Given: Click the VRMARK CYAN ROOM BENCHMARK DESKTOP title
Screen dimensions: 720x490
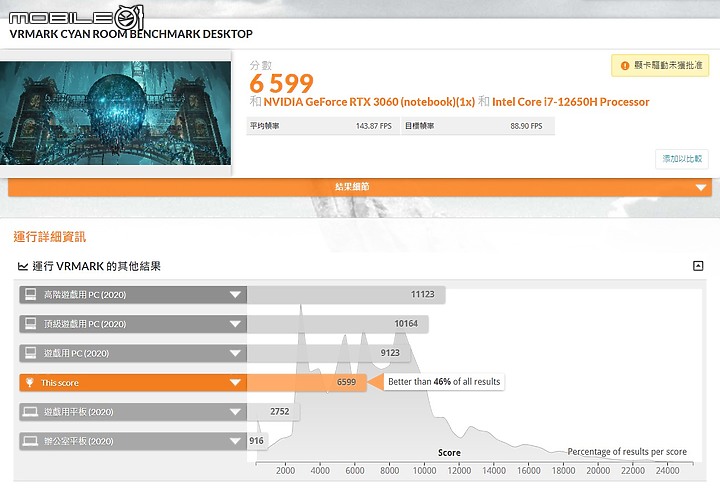Looking at the screenshot, I should click(x=131, y=34).
